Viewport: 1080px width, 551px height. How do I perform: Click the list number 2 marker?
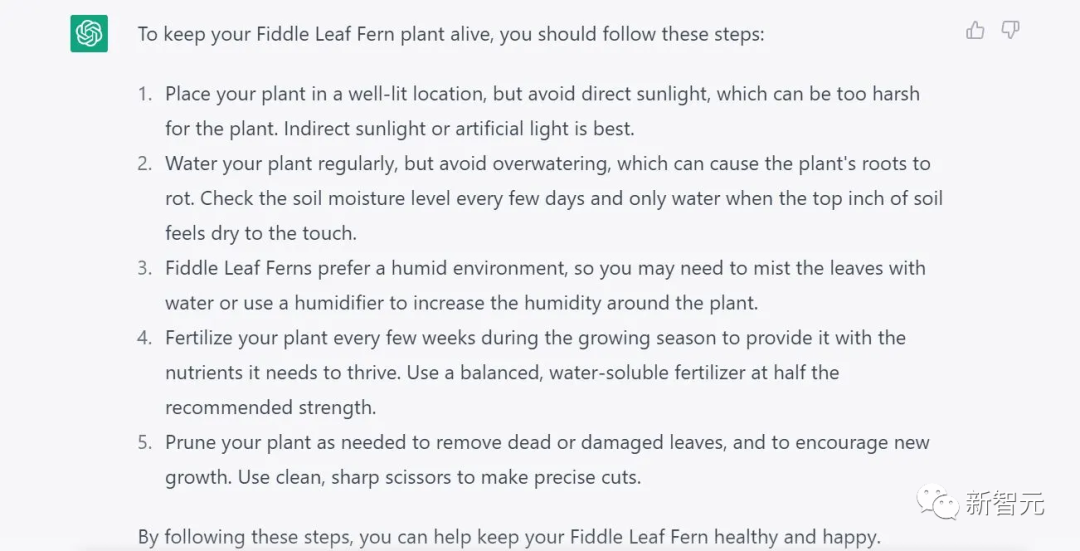[x=145, y=164]
